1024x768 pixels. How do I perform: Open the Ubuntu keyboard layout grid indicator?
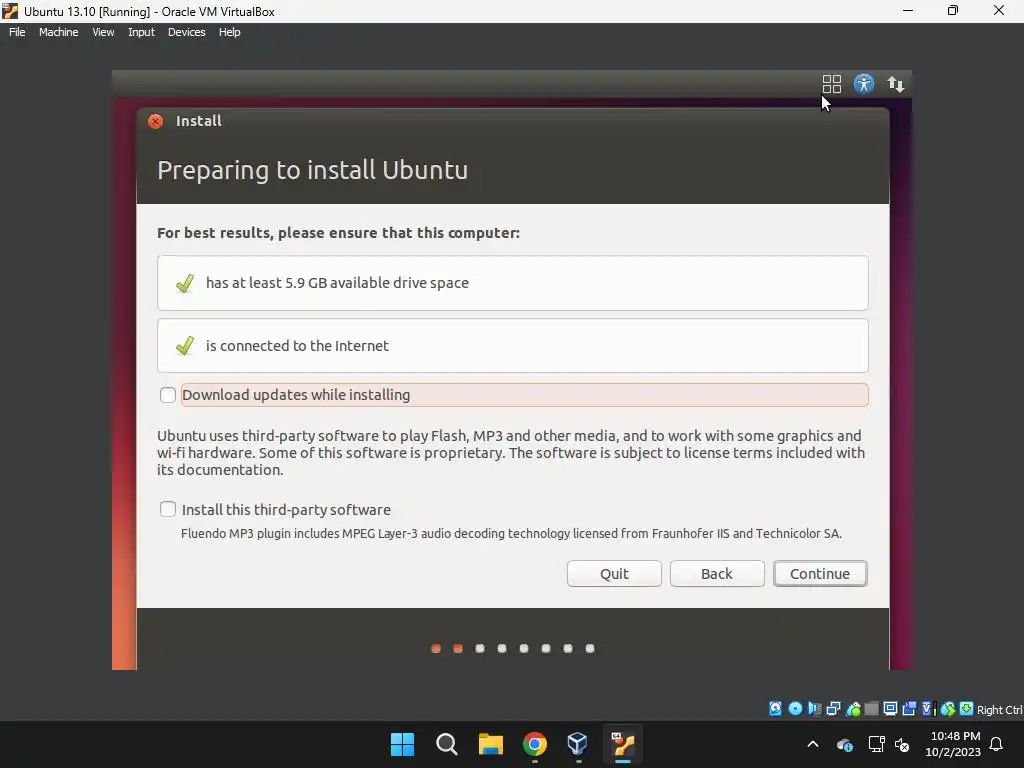coord(831,84)
